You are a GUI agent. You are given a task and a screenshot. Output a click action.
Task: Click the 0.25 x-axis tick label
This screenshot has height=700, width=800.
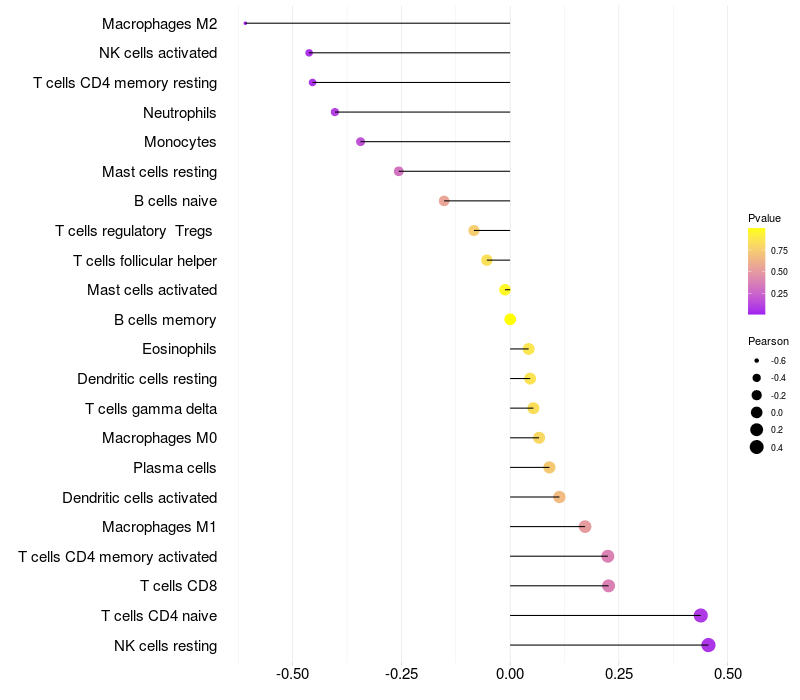[x=619, y=674]
